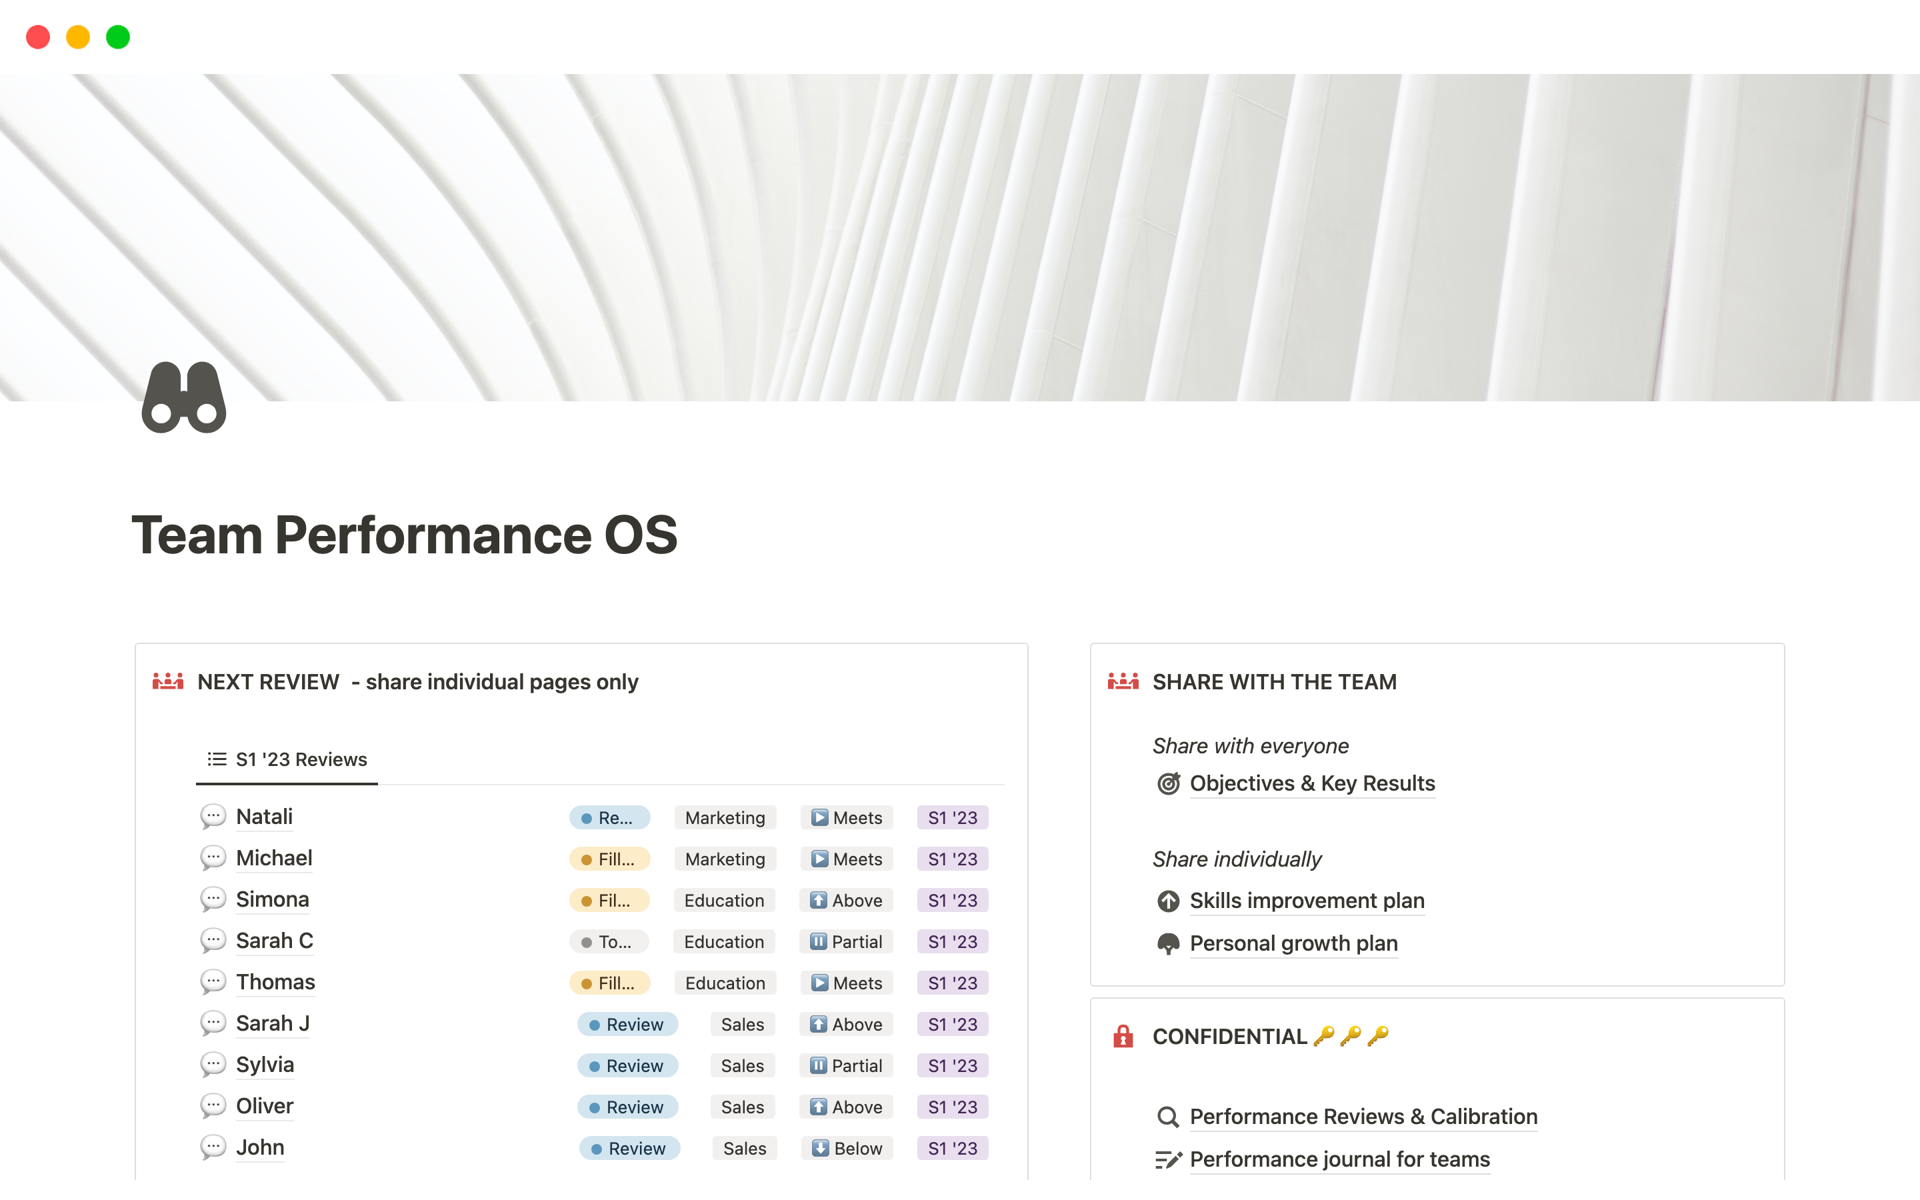Click the red lock icon next to CONFIDENTIAL
The width and height of the screenshot is (1920, 1200).
pyautogui.click(x=1123, y=1037)
